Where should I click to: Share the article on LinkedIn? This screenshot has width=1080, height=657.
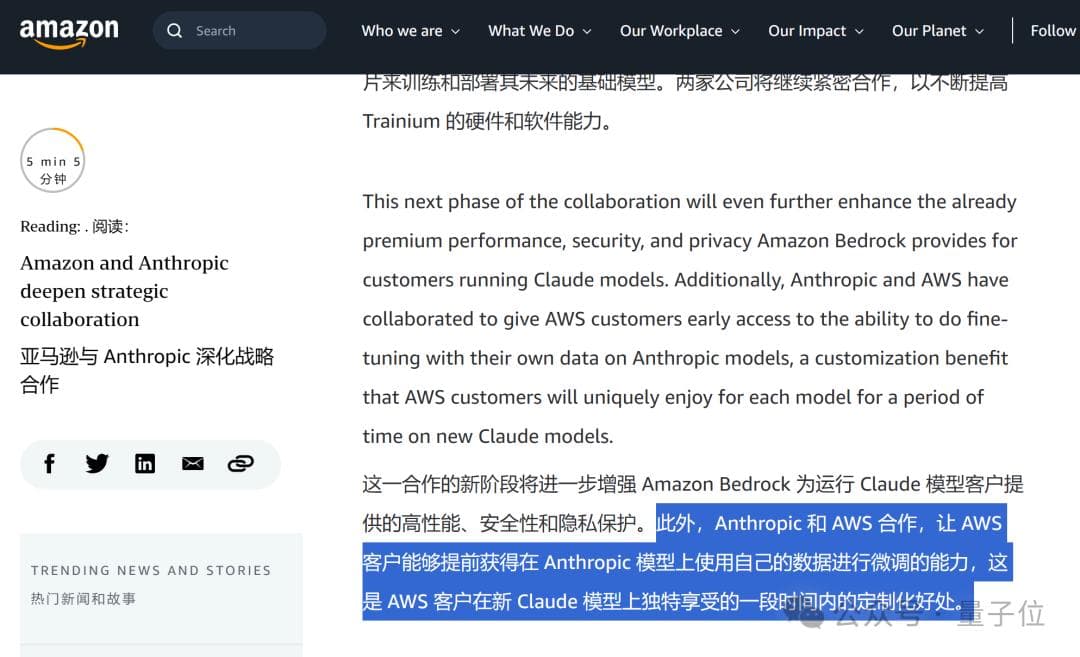[145, 464]
